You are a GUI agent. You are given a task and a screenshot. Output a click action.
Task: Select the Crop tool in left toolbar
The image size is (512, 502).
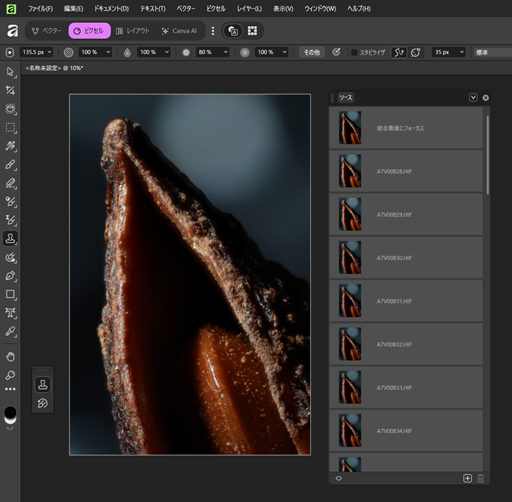(10, 90)
